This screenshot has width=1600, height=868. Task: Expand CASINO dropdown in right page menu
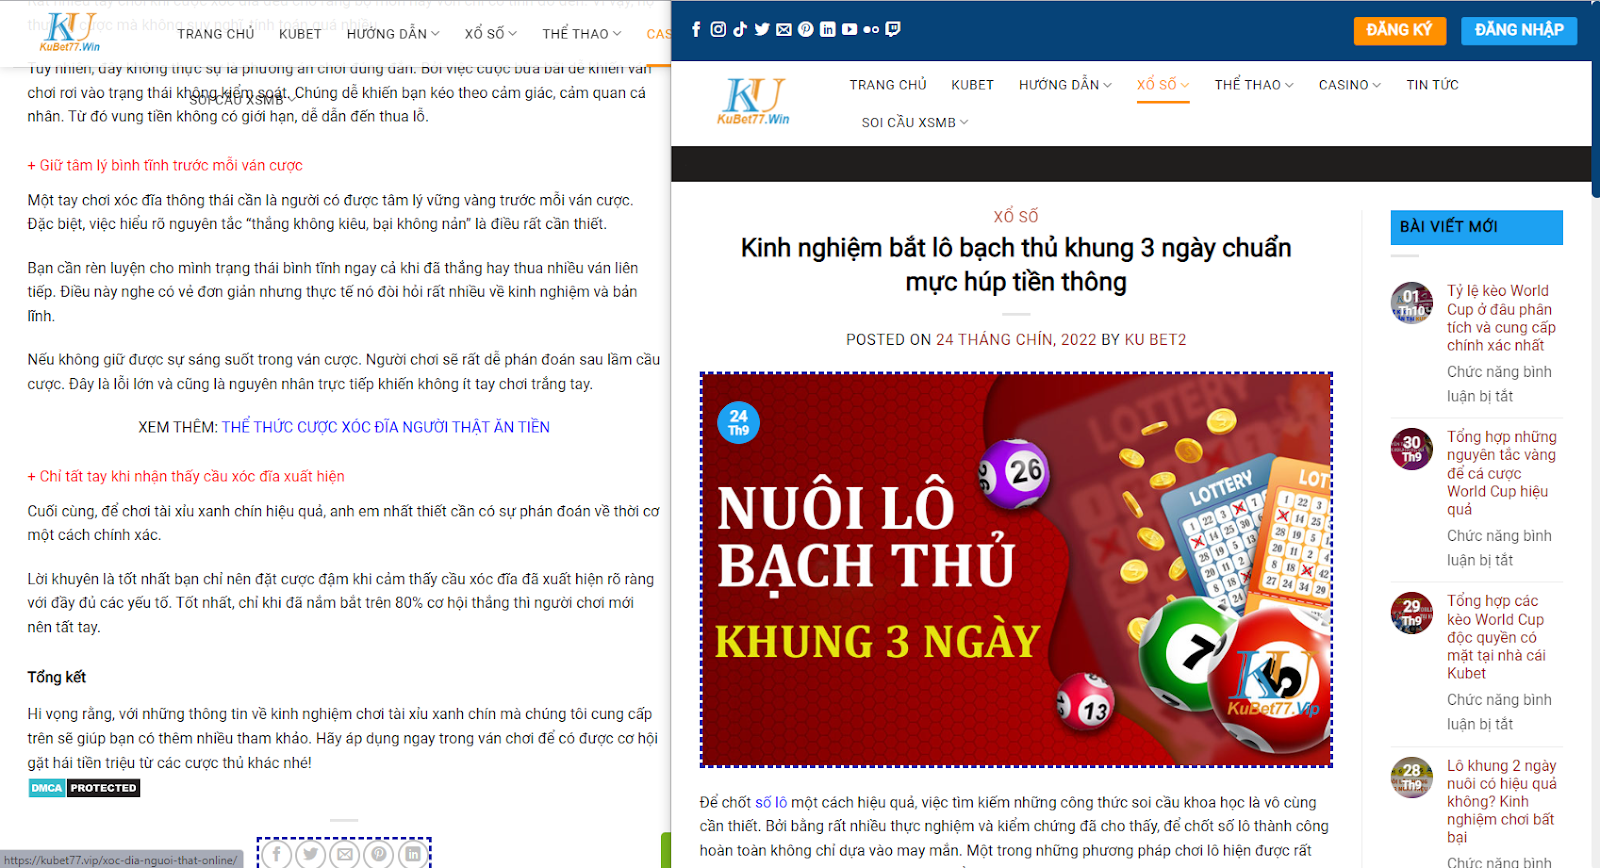1350,85
